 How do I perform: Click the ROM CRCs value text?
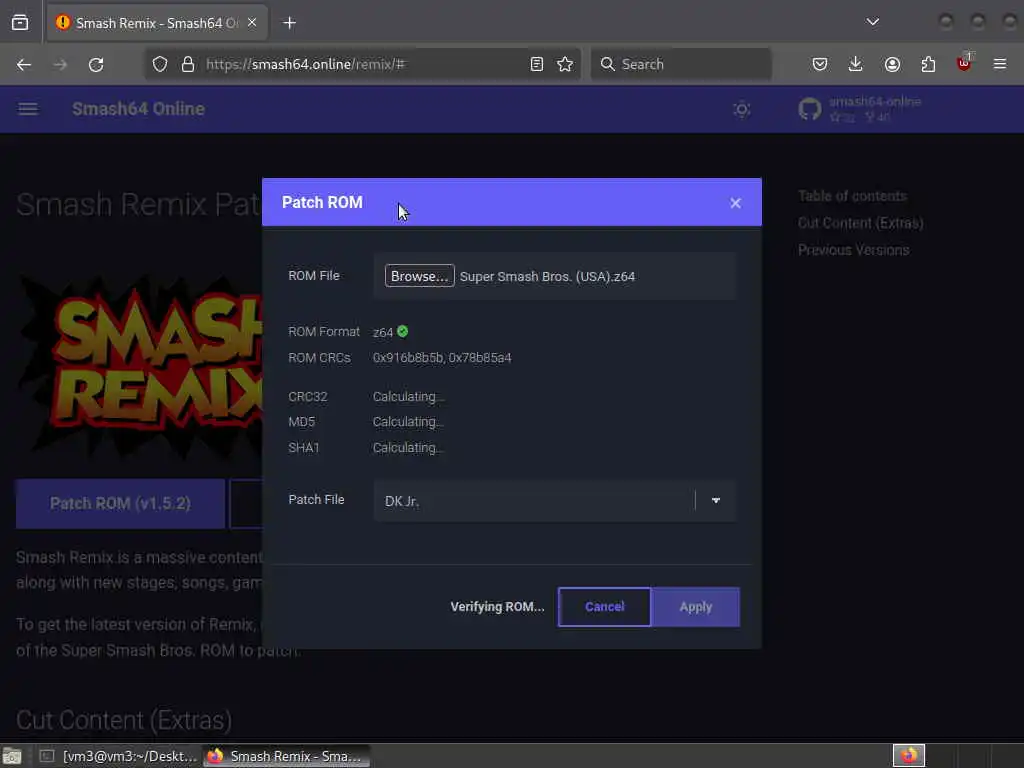coord(442,358)
